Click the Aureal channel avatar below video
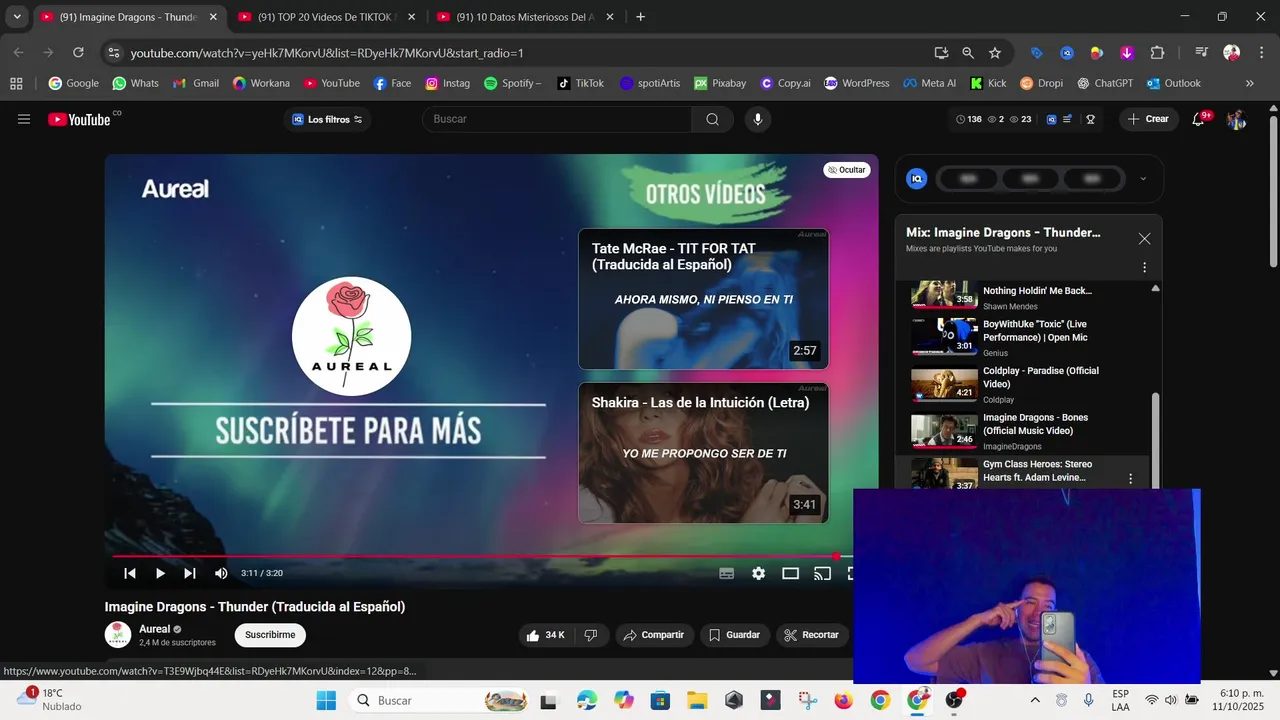The image size is (1280, 720). 118,635
